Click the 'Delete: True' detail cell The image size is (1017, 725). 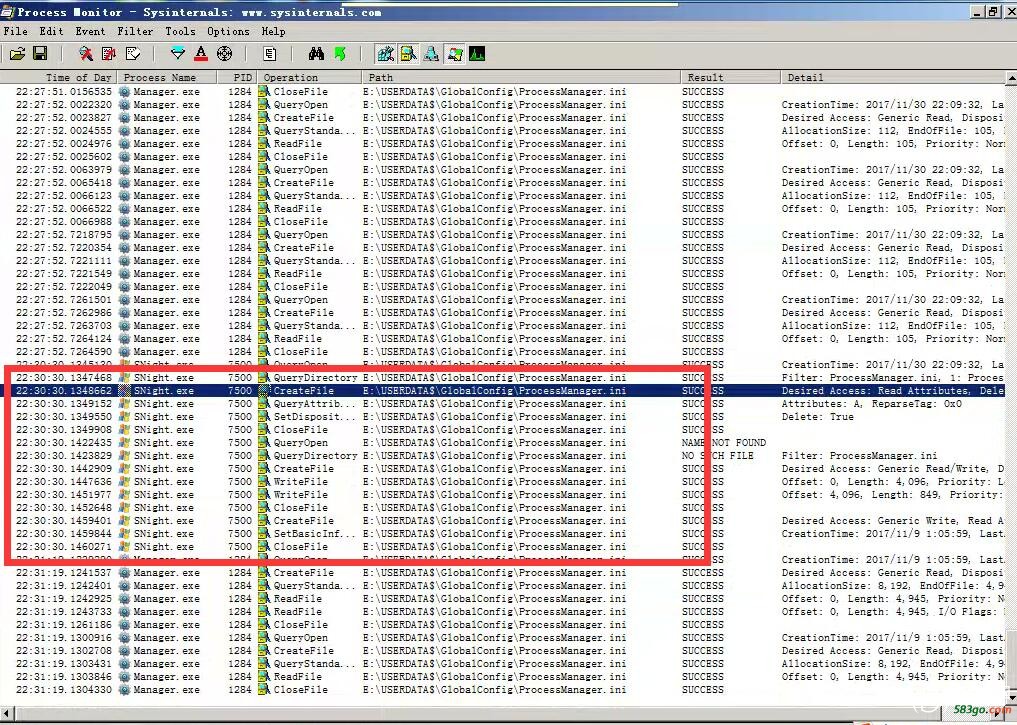[817, 416]
